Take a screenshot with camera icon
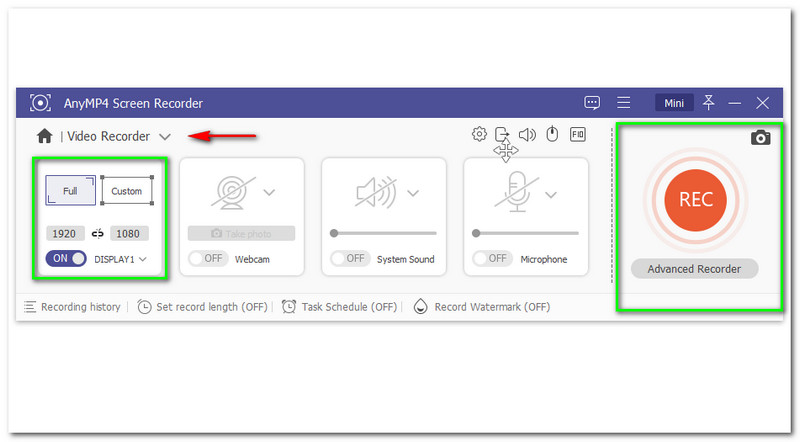800x442 pixels. tap(760, 138)
